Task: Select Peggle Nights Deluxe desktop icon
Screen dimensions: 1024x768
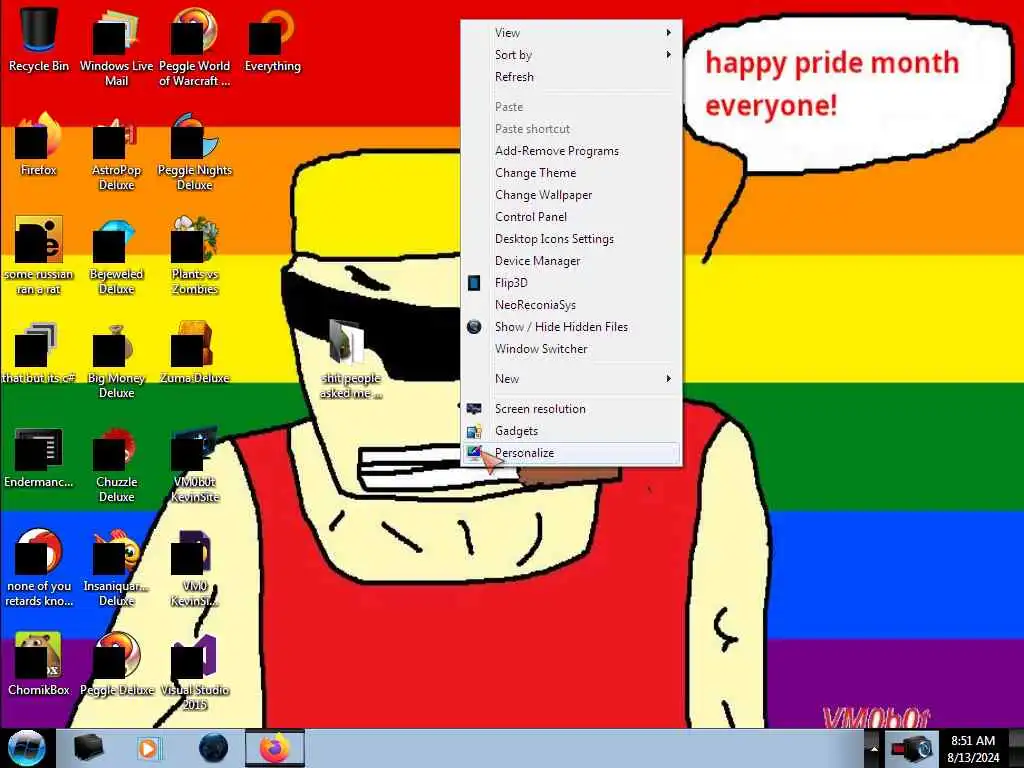Action: click(x=194, y=152)
